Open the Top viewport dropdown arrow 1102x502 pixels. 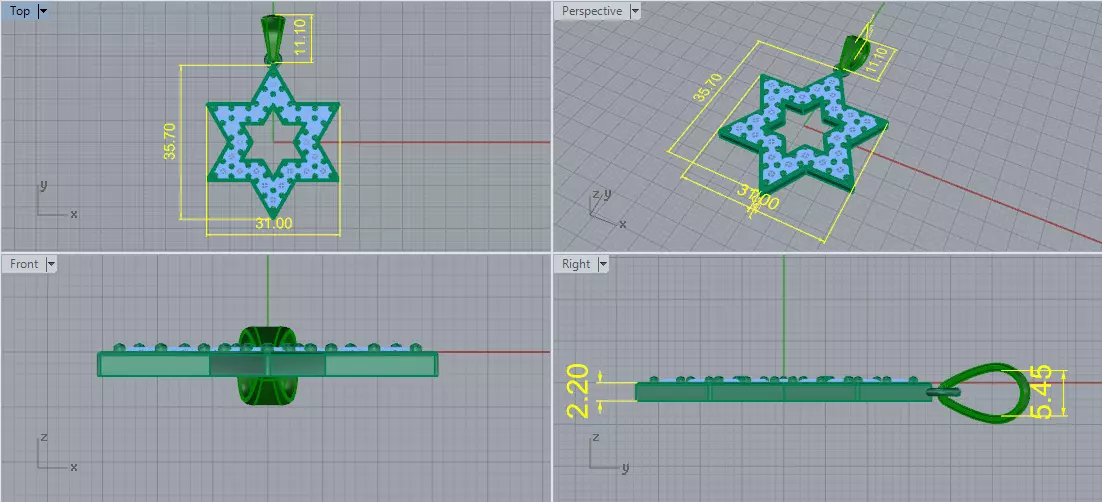click(x=43, y=11)
